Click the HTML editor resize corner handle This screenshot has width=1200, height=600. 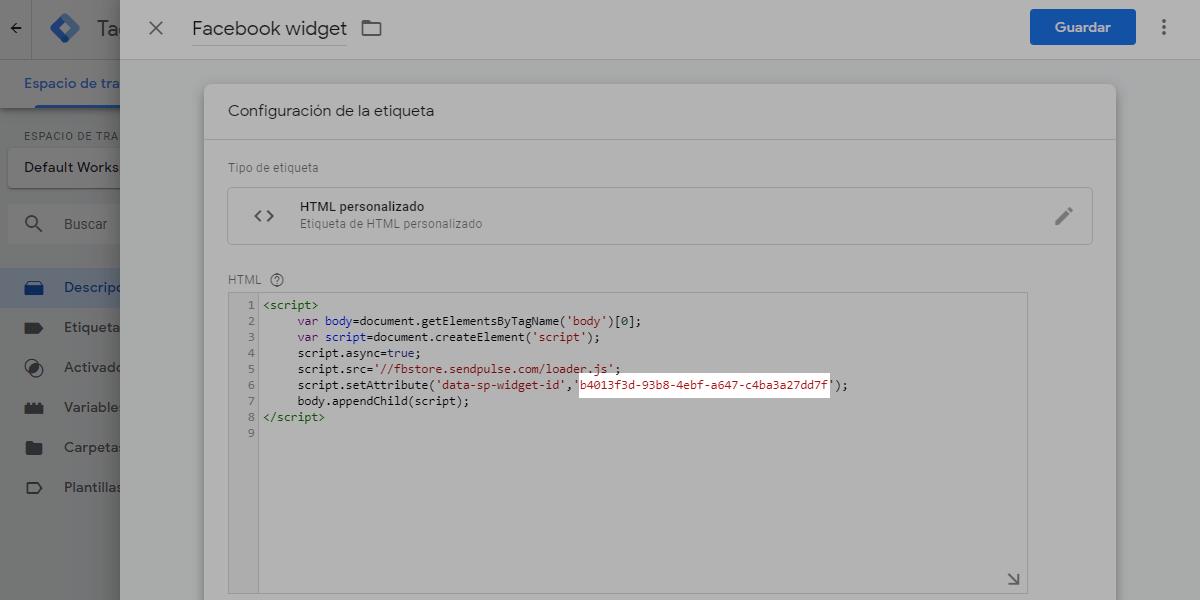point(1013,579)
